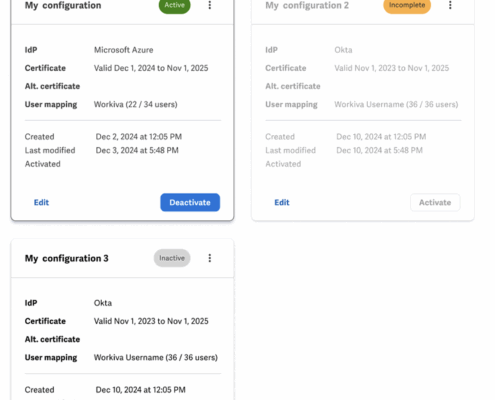
Task: Click Okta IdP value in configuration 3
Action: click(103, 303)
